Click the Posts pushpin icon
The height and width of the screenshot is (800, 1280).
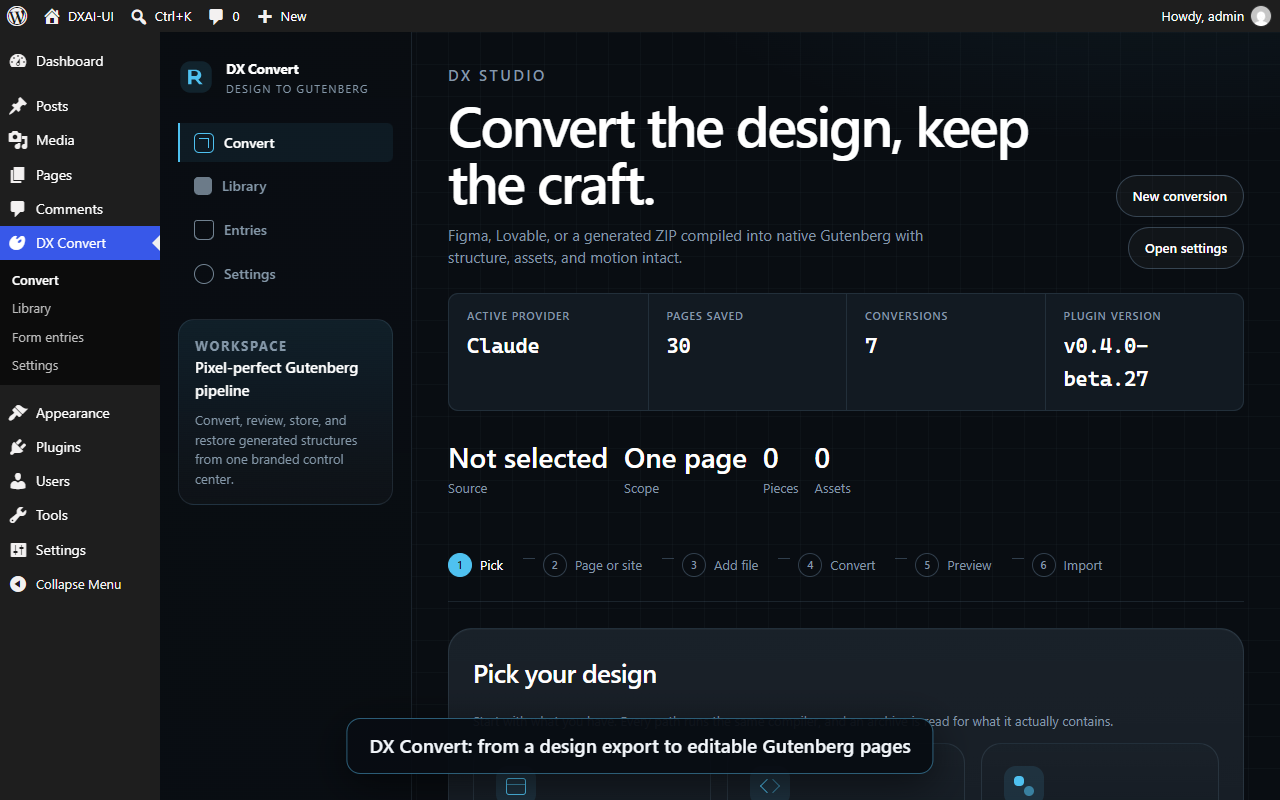pyautogui.click(x=18, y=106)
